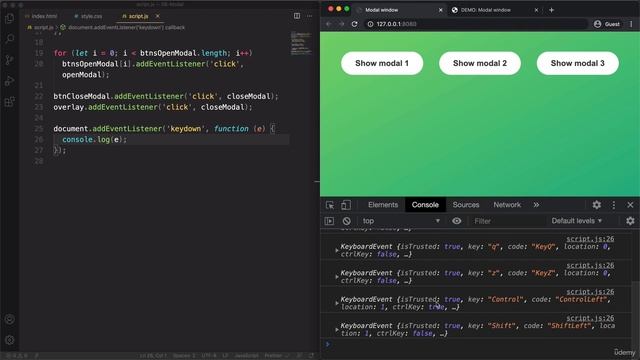Switch to the Console tab
Image resolution: width=640 pixels, height=360 pixels.
pyautogui.click(x=425, y=205)
